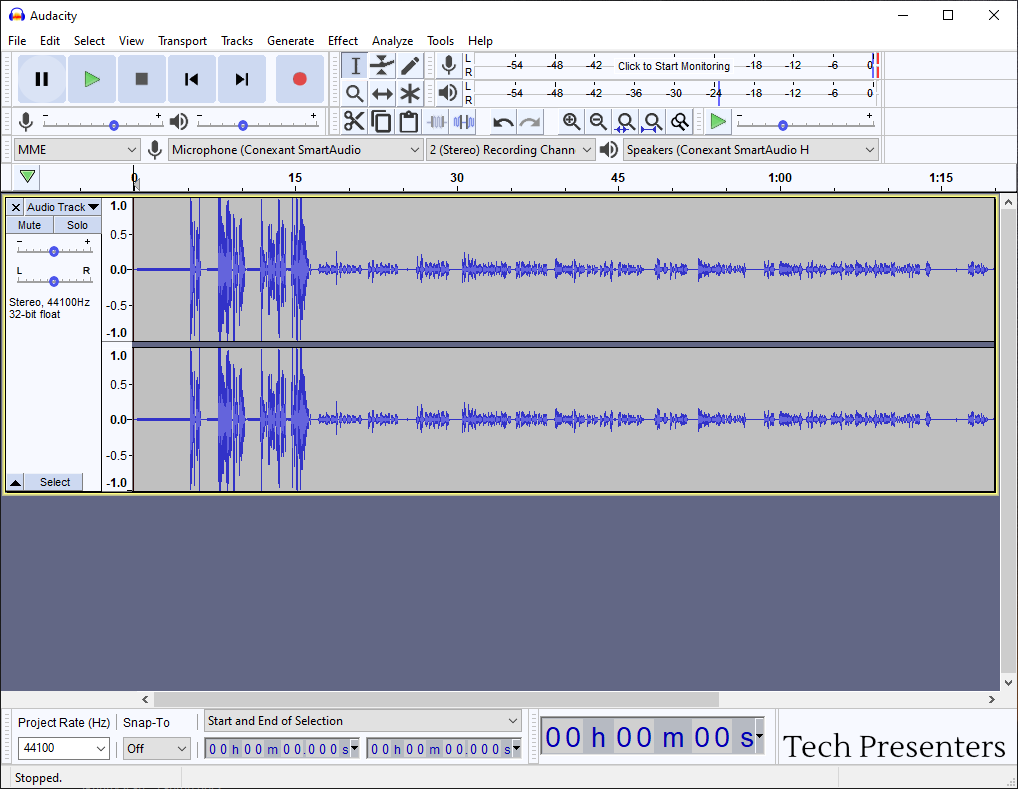Image resolution: width=1018 pixels, height=789 pixels.
Task: Click the Undo arrow icon
Action: tap(503, 121)
